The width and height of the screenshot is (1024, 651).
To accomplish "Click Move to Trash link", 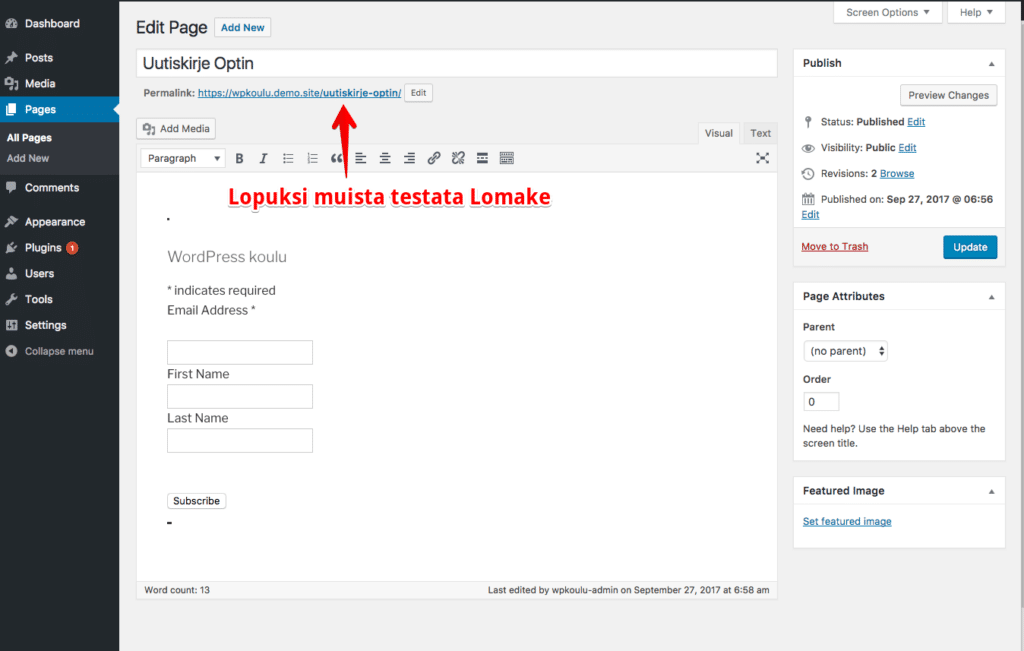I will coord(835,247).
